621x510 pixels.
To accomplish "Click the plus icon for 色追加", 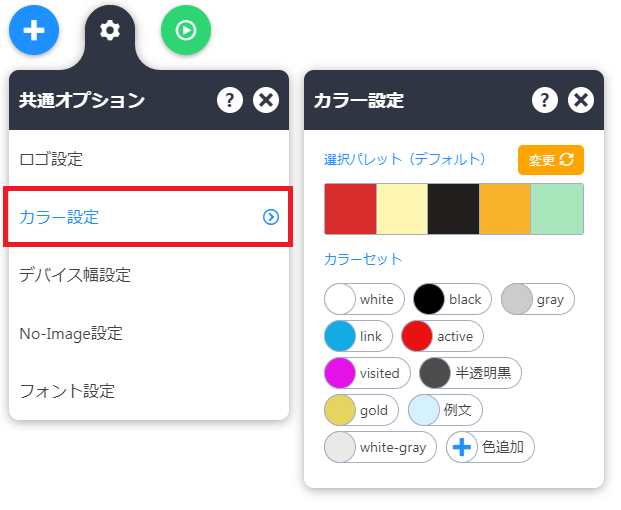I will [462, 447].
